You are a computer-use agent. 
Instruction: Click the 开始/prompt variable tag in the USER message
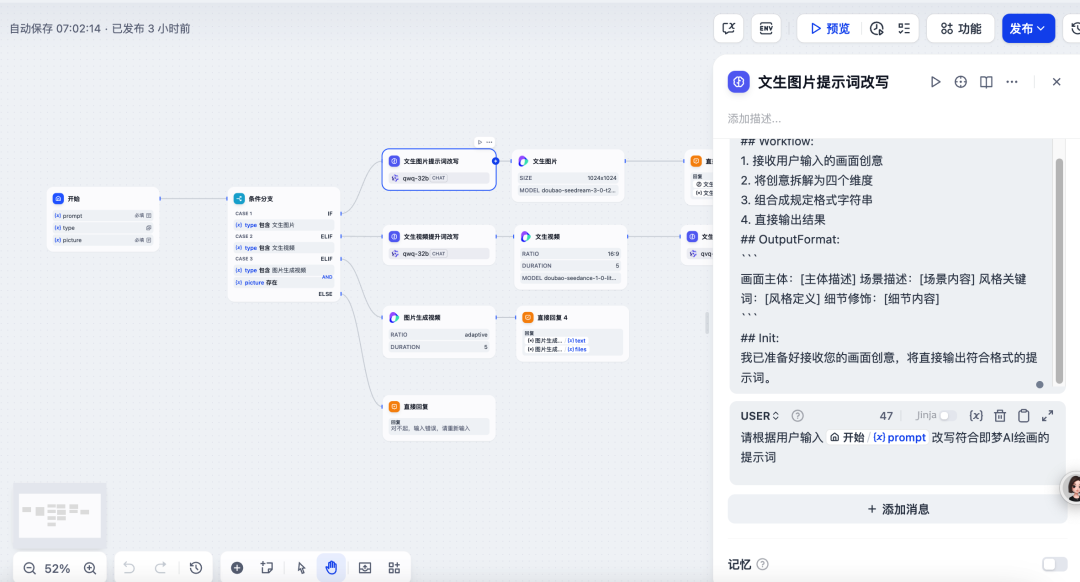[x=877, y=437]
